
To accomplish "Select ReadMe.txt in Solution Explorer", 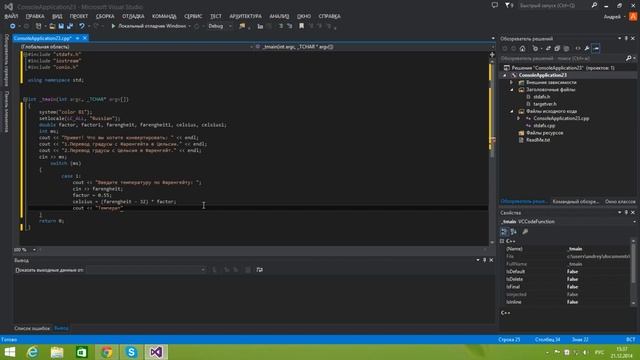I will [x=538, y=140].
